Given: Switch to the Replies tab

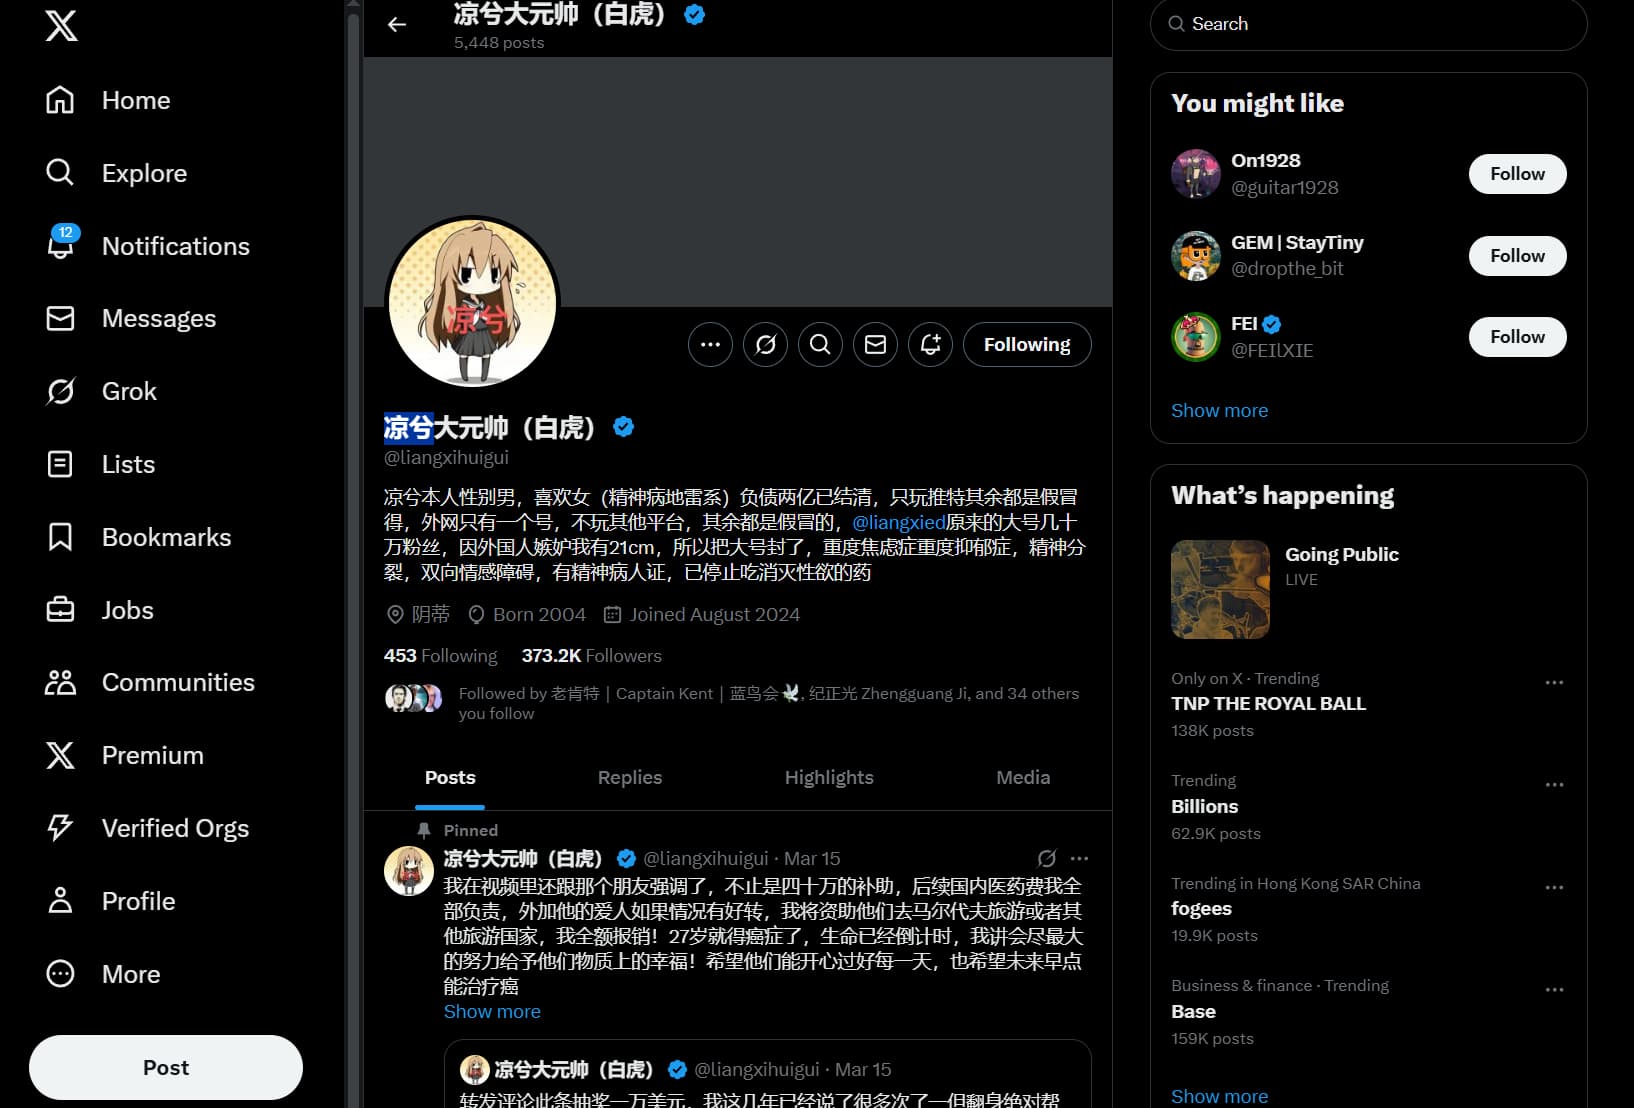Looking at the screenshot, I should click(x=629, y=777).
